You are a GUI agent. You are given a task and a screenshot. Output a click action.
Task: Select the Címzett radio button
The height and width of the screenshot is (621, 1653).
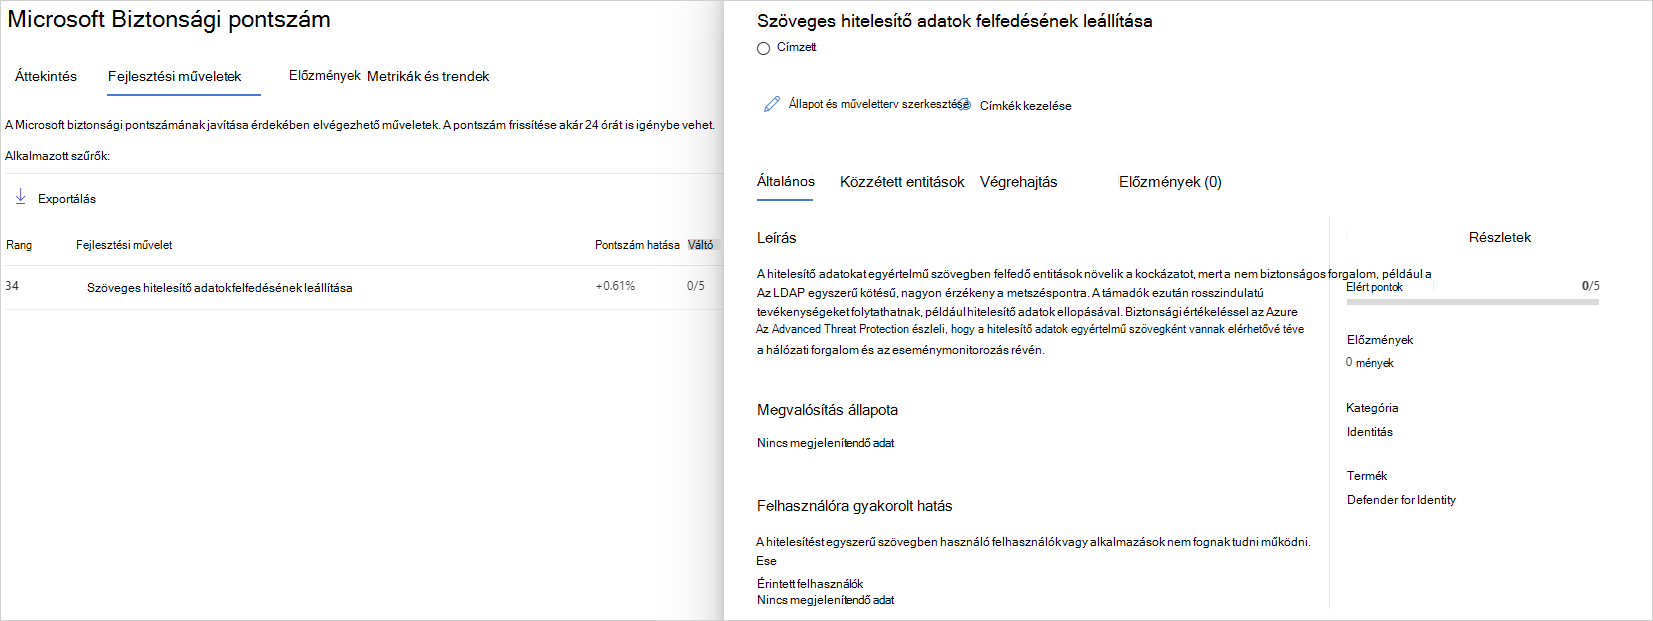pos(764,48)
